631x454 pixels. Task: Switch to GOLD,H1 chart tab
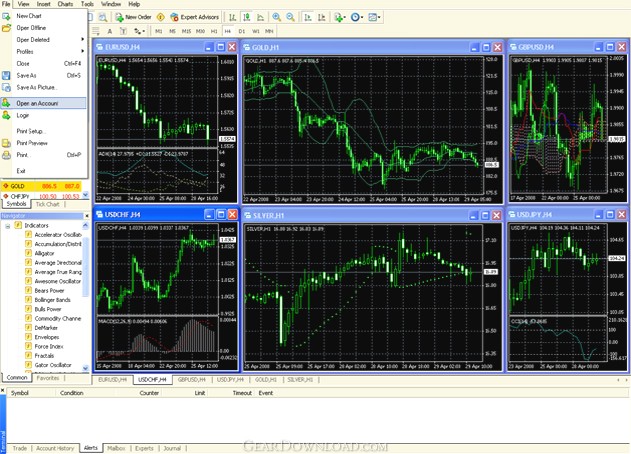(x=266, y=380)
